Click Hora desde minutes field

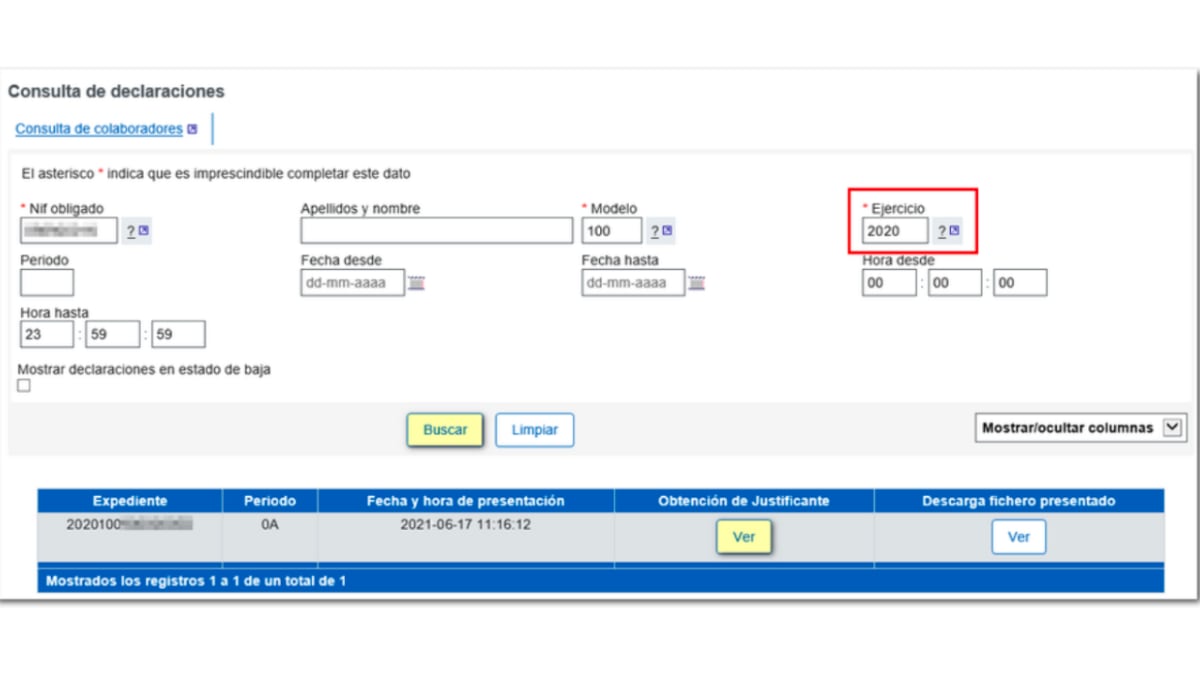[955, 283]
